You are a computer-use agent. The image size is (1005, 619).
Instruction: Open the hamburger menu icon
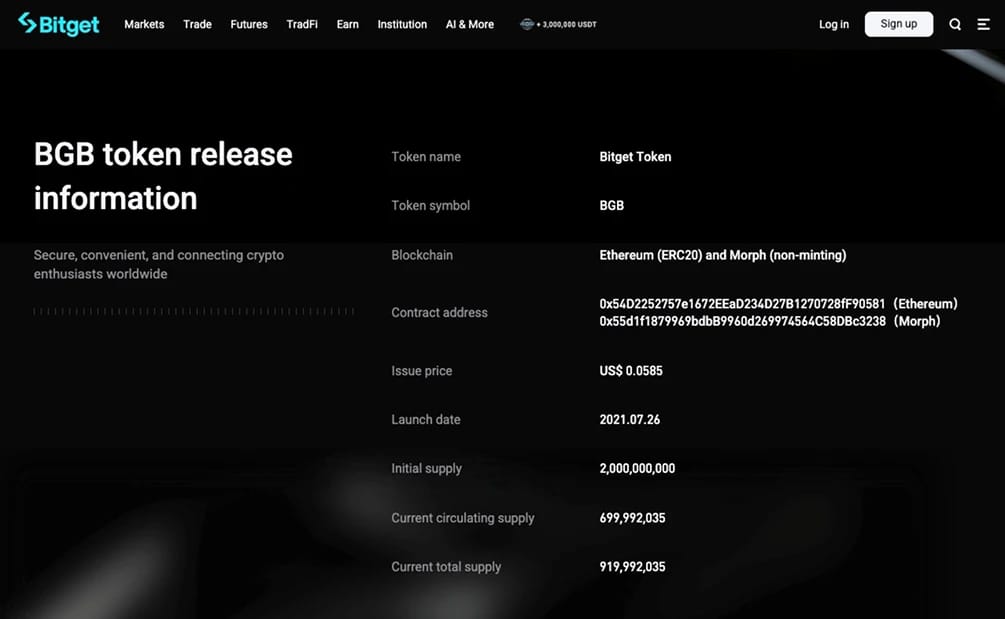983,24
